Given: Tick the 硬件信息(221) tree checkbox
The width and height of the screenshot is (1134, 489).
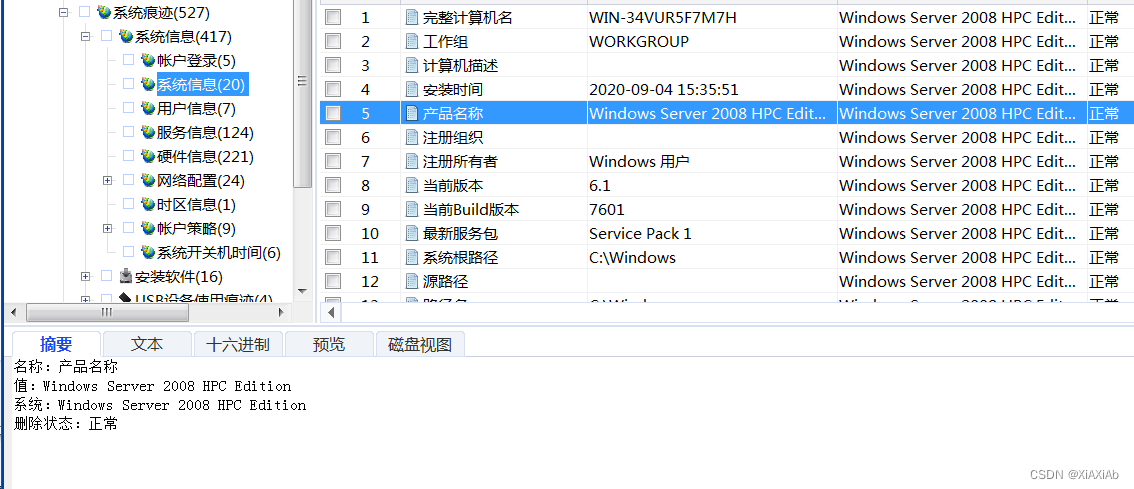Looking at the screenshot, I should pyautogui.click(x=128, y=156).
